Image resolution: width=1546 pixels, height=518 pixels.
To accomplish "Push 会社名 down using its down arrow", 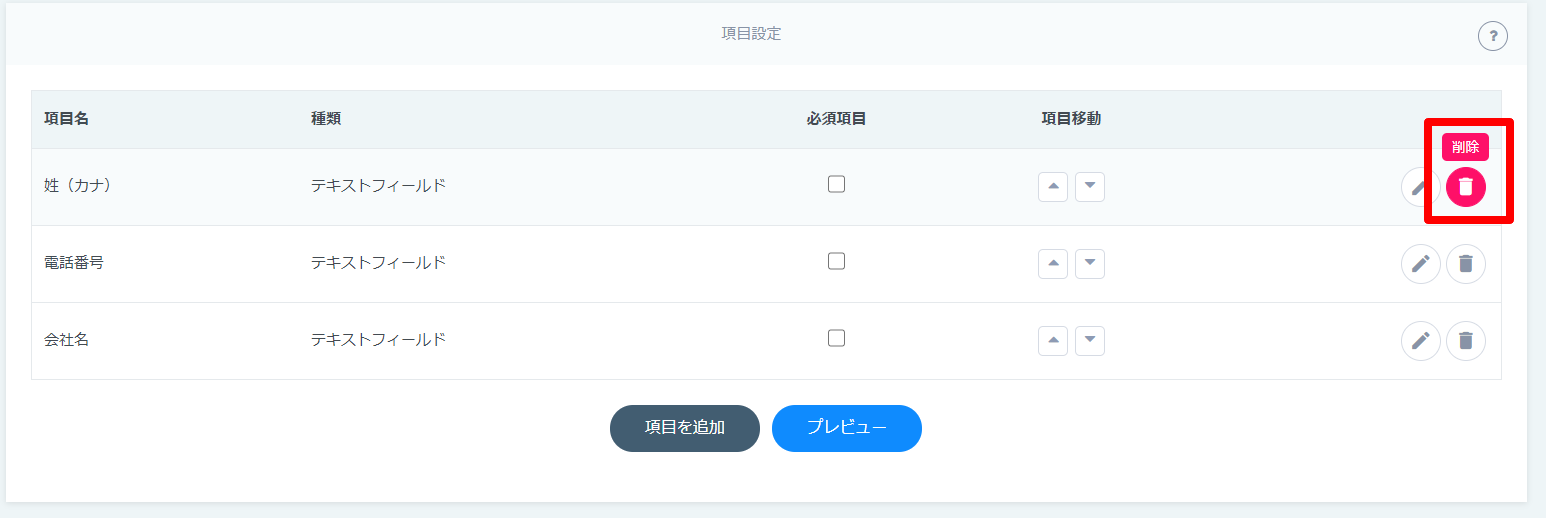I will pos(1090,341).
